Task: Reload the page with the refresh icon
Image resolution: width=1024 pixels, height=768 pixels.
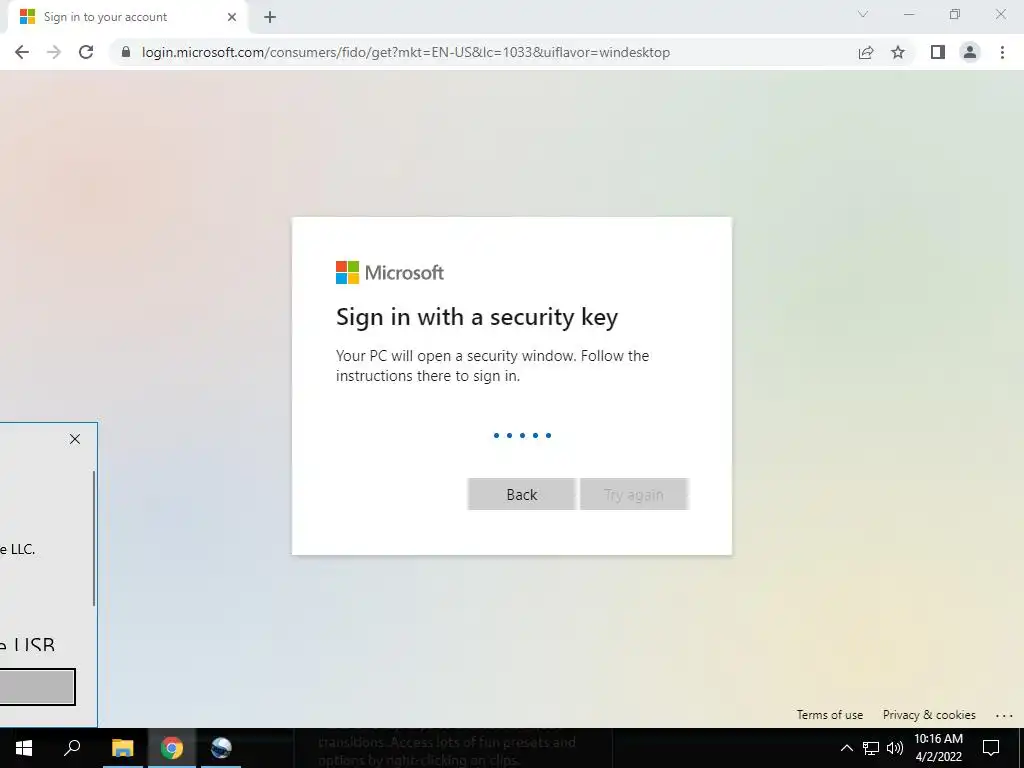Action: (86, 52)
